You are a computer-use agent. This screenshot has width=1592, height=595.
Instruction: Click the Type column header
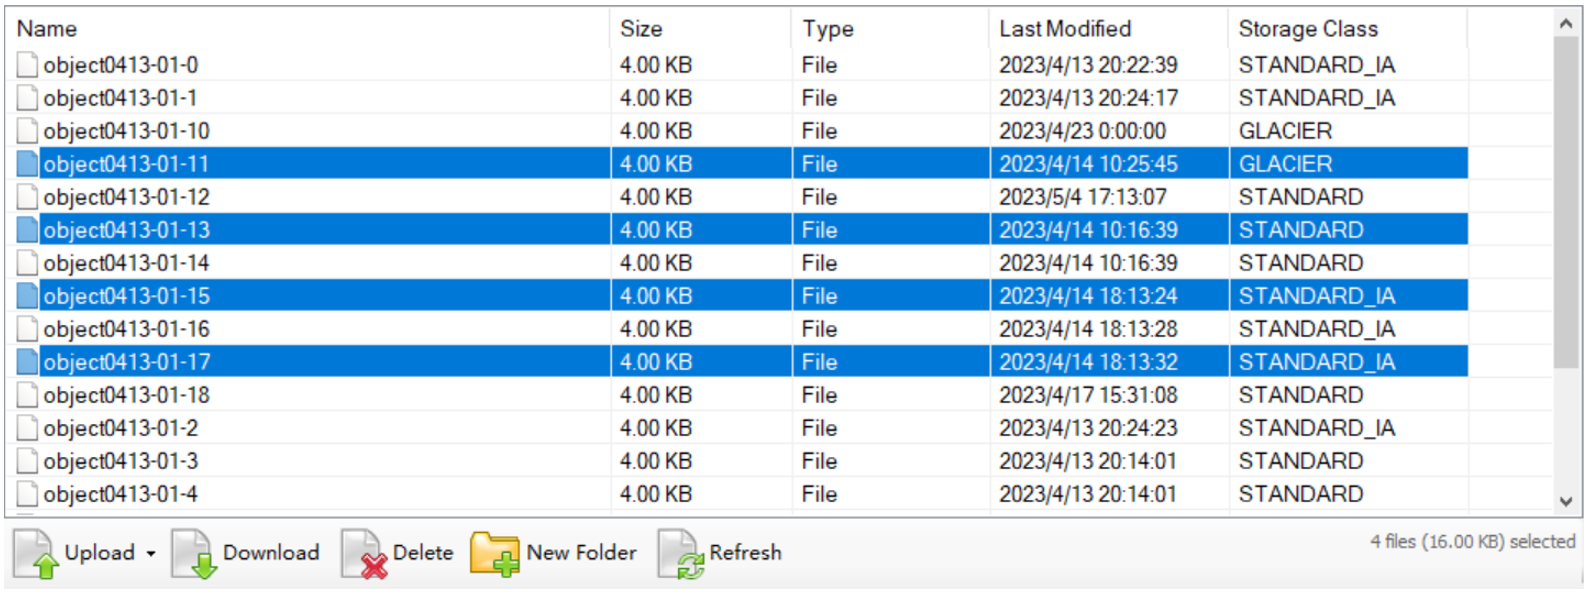(828, 29)
